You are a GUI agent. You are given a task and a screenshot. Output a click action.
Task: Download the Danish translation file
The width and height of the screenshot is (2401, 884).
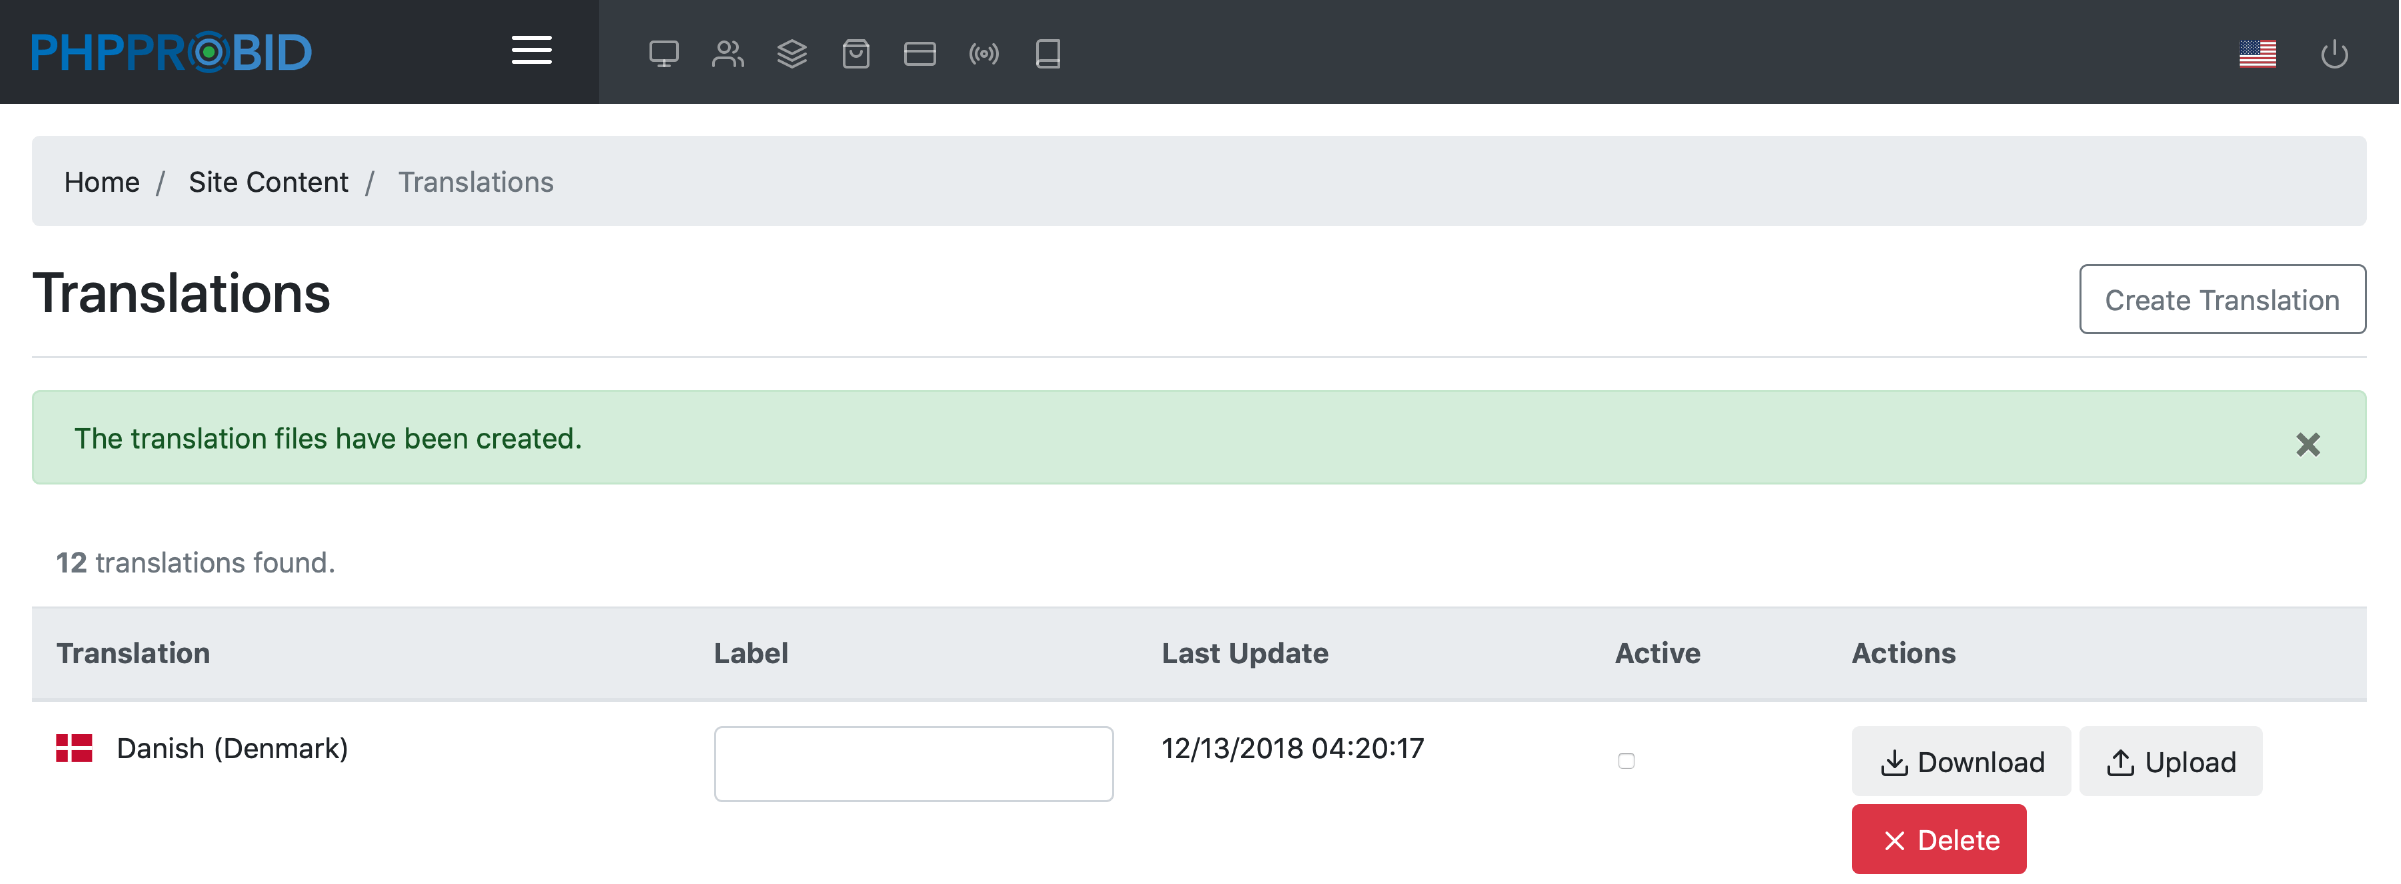(1961, 762)
